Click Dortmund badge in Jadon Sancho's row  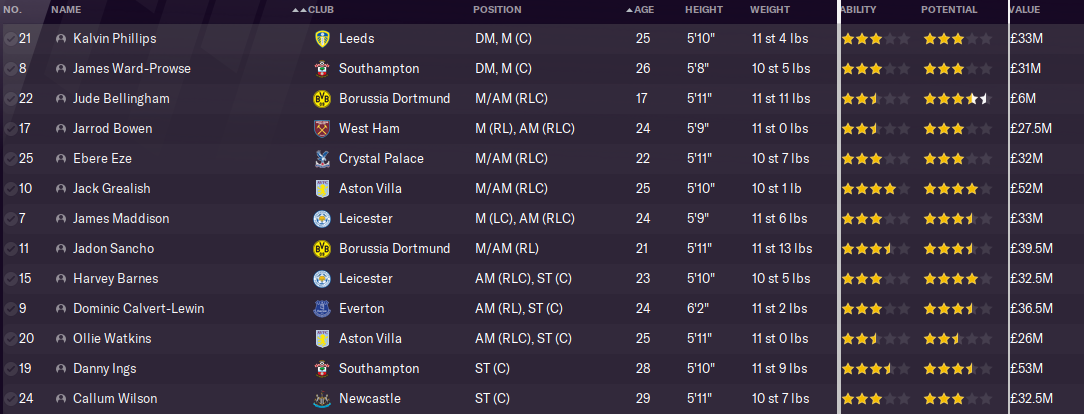(x=321, y=249)
